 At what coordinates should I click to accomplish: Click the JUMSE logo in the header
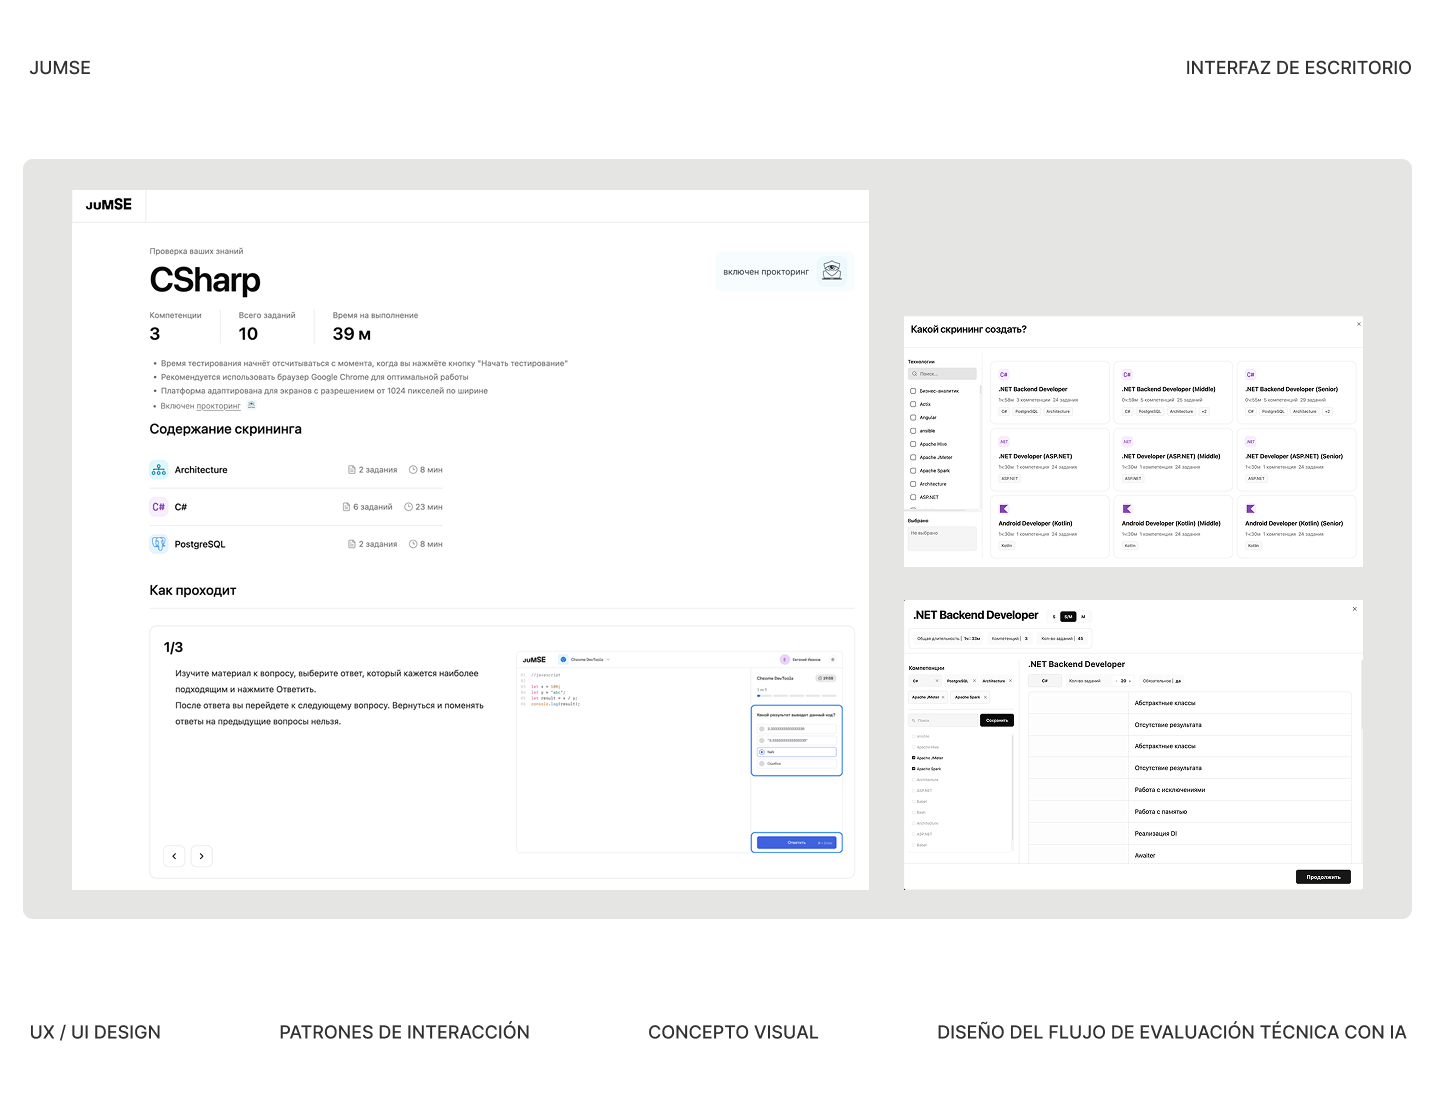[109, 205]
